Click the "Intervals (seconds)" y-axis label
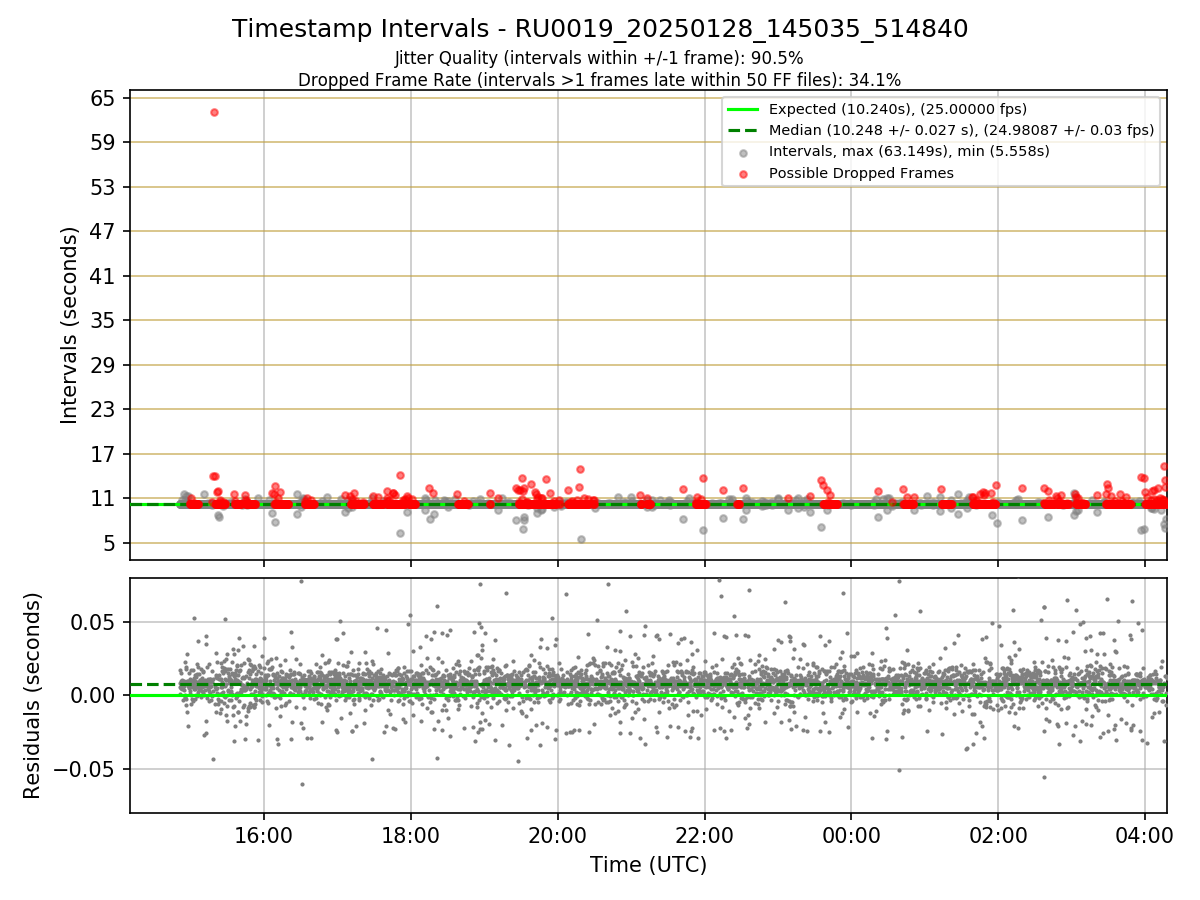Screen dimensions: 1200x900 pos(69,325)
